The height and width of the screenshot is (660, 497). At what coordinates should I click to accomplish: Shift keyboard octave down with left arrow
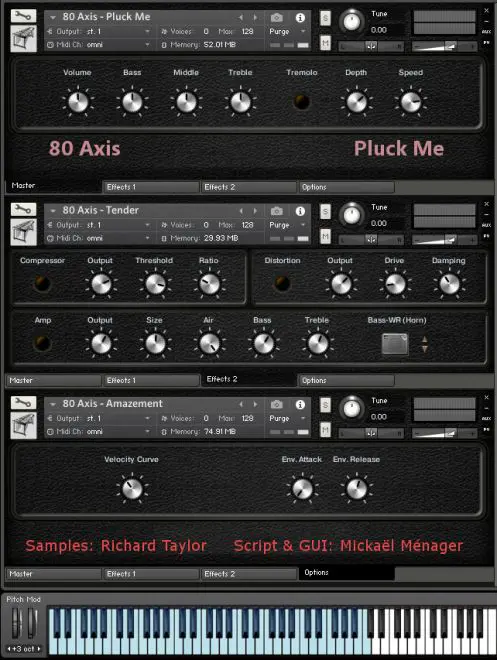(x=8, y=649)
